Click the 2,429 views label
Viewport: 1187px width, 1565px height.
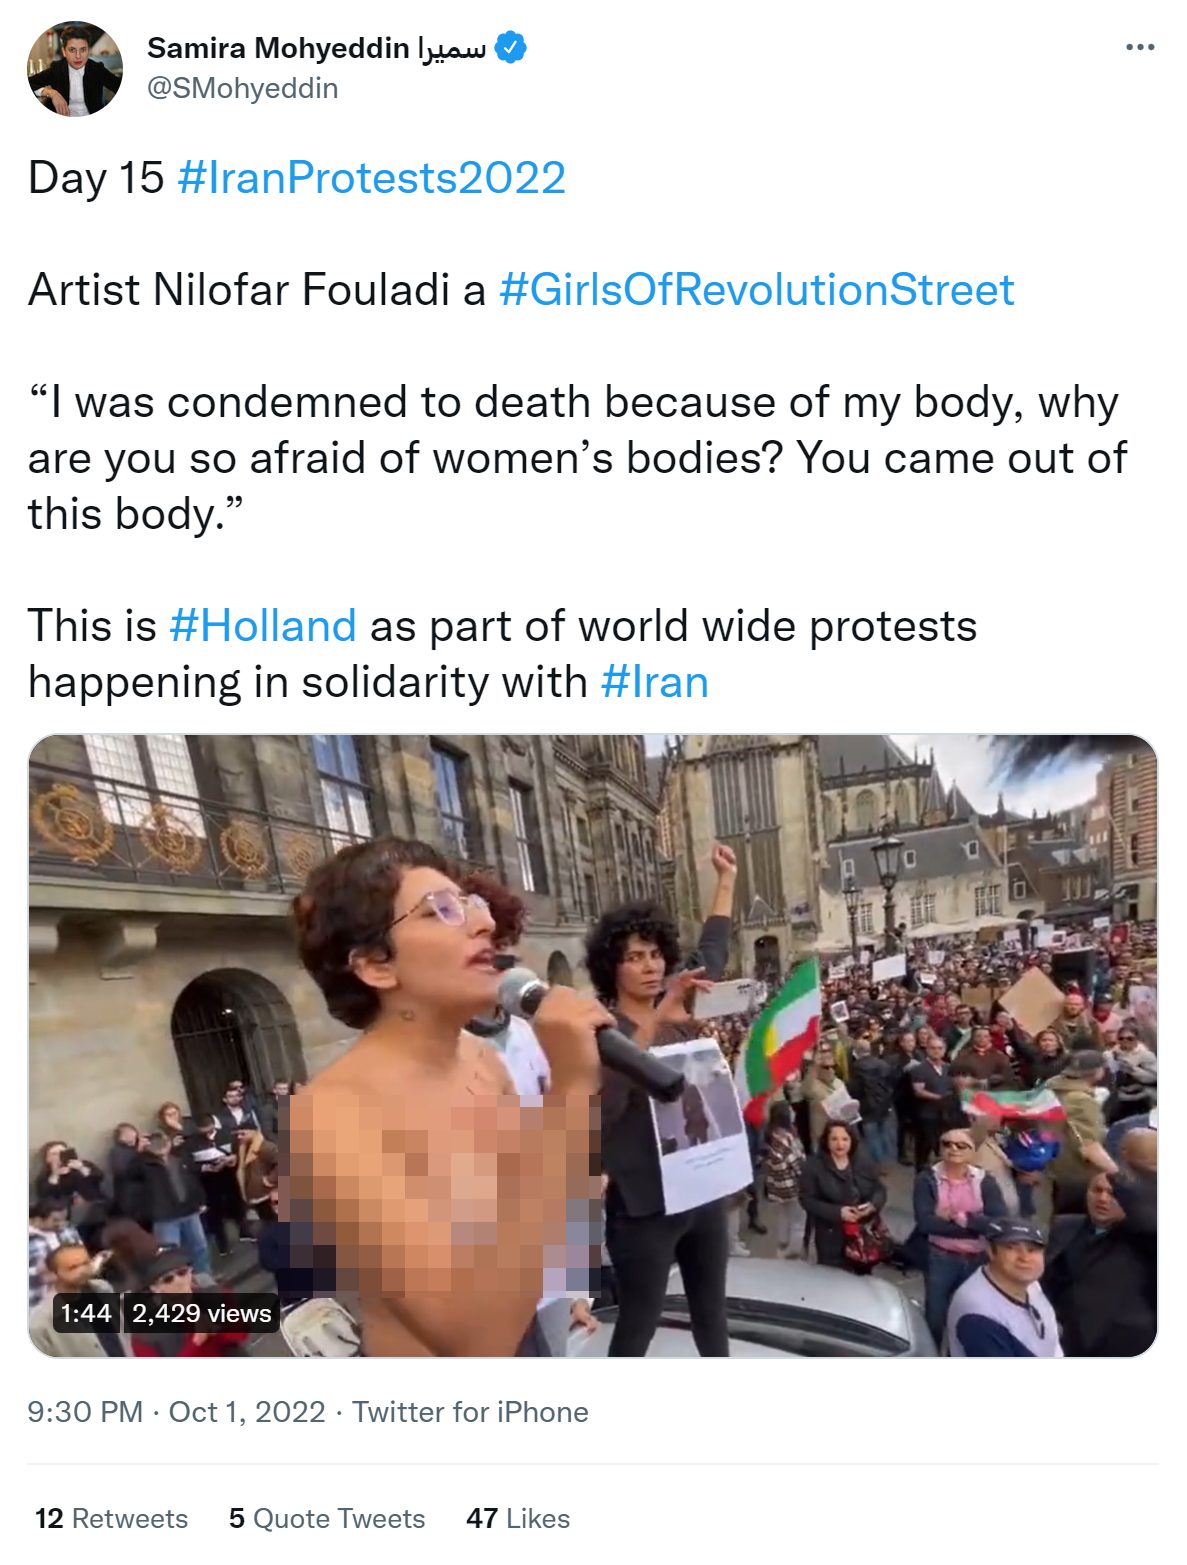(202, 1312)
